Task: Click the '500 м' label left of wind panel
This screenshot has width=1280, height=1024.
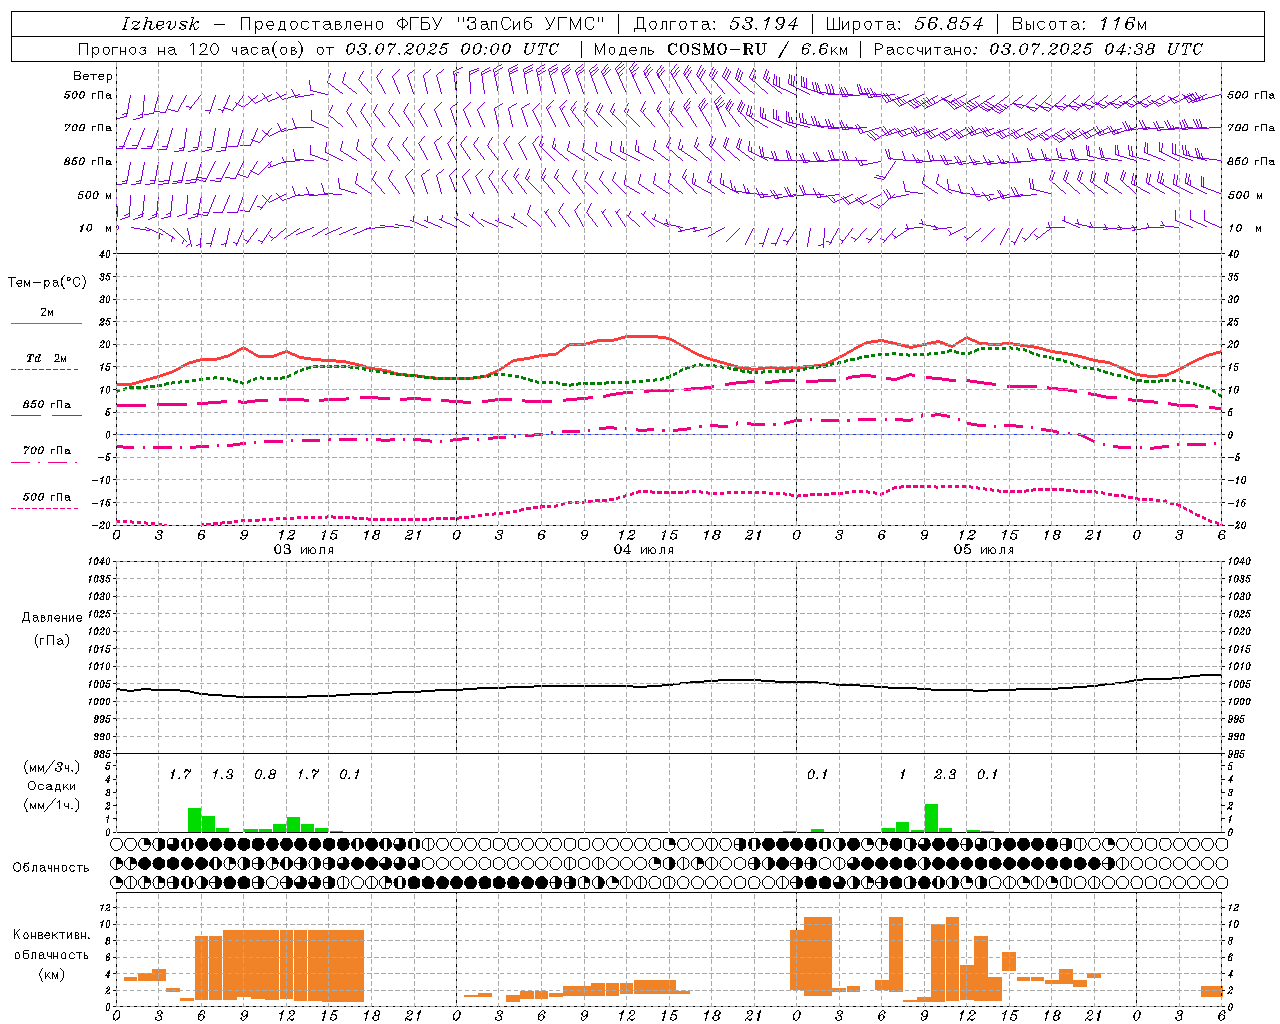Action: pos(94,195)
